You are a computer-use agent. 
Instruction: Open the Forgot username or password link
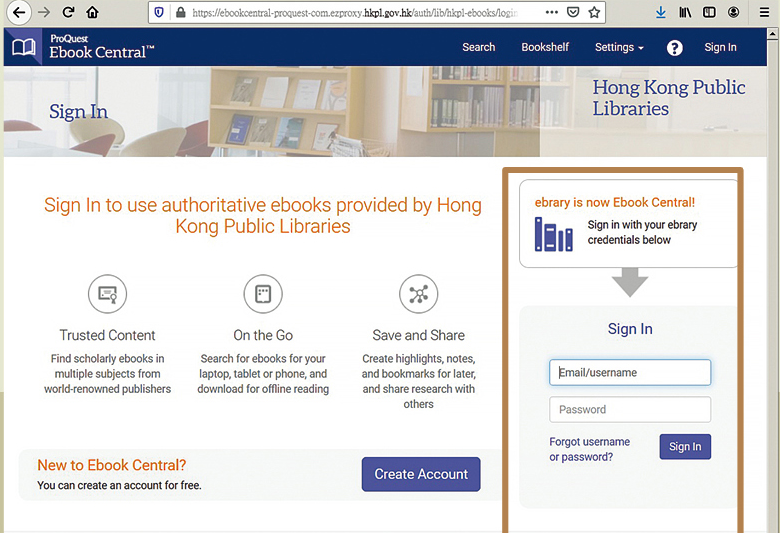point(589,449)
